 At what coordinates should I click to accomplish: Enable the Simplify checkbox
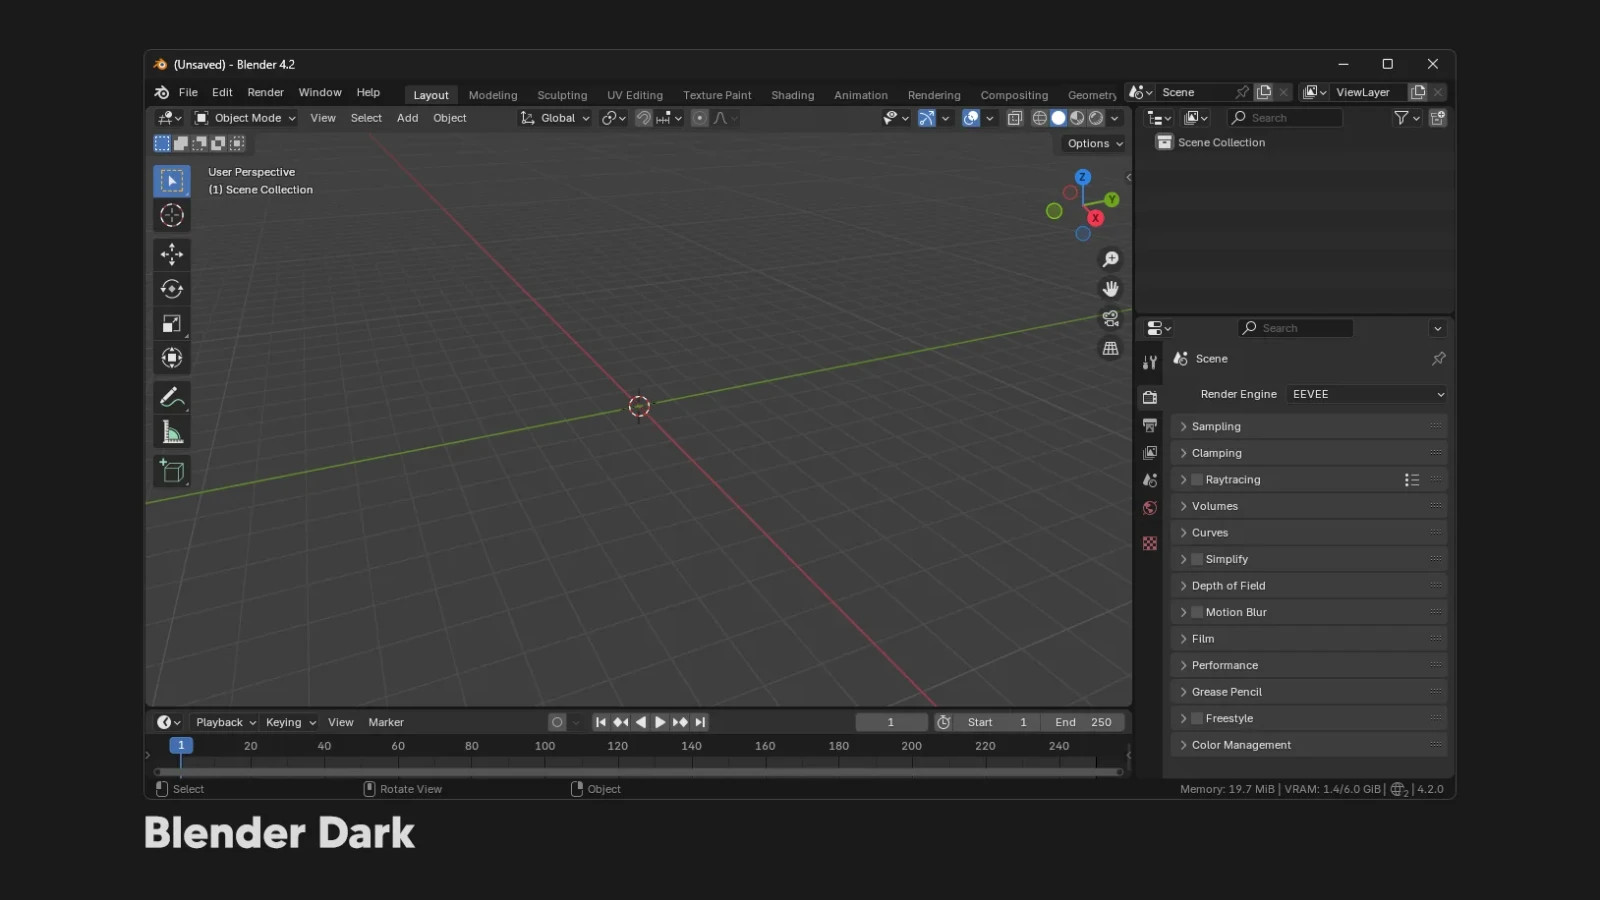point(1197,559)
